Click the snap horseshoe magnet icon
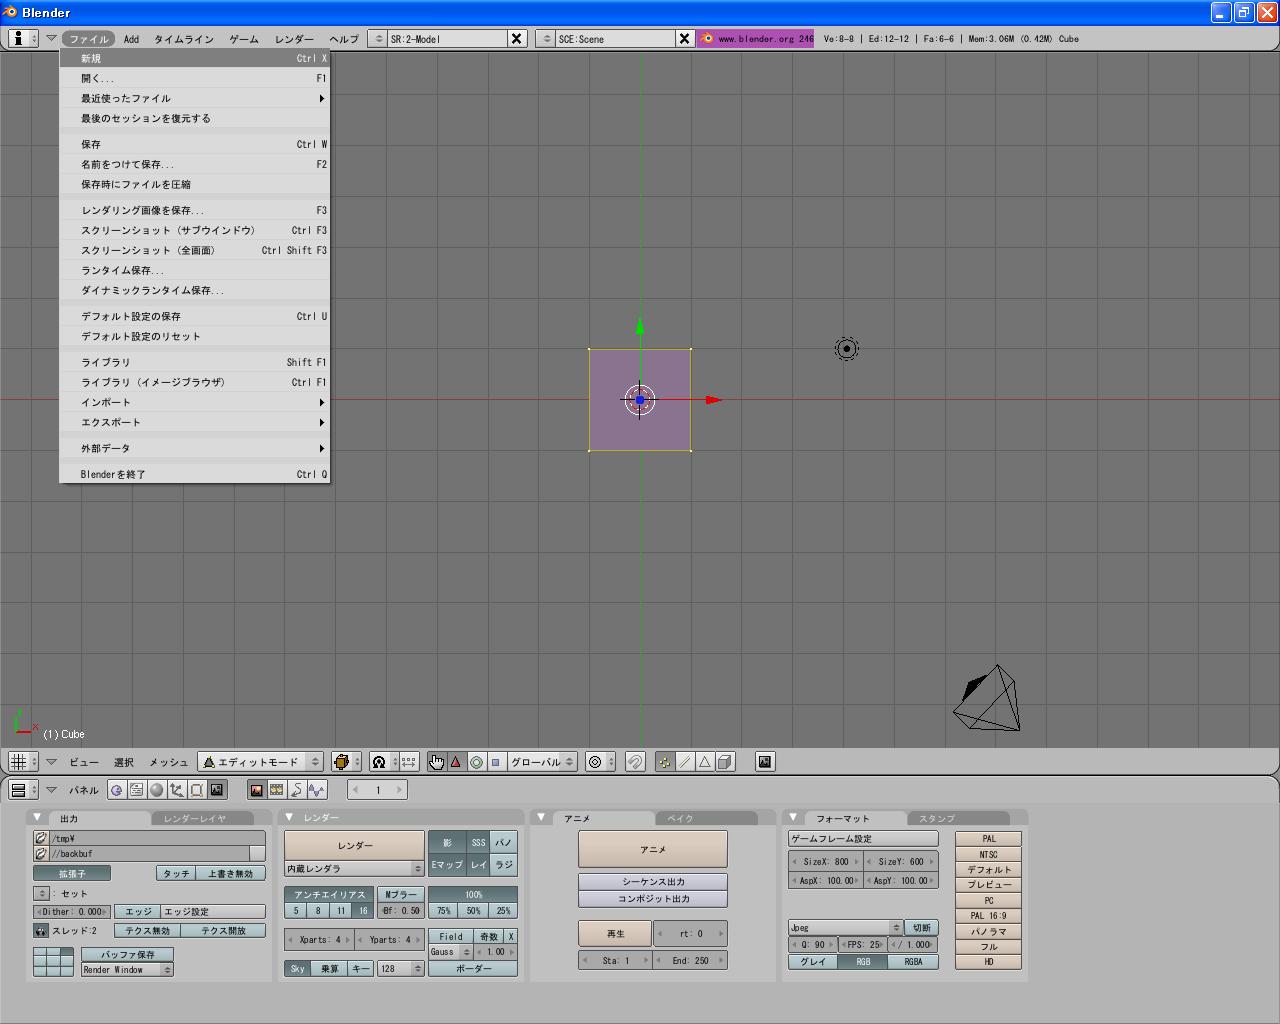Viewport: 1280px width, 1024px height. coord(635,762)
